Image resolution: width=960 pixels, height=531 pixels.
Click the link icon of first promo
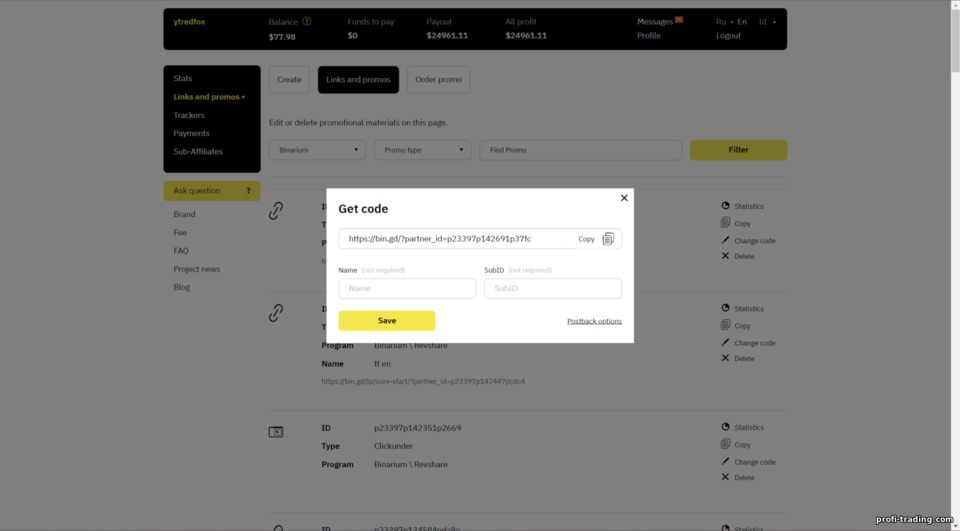276,211
